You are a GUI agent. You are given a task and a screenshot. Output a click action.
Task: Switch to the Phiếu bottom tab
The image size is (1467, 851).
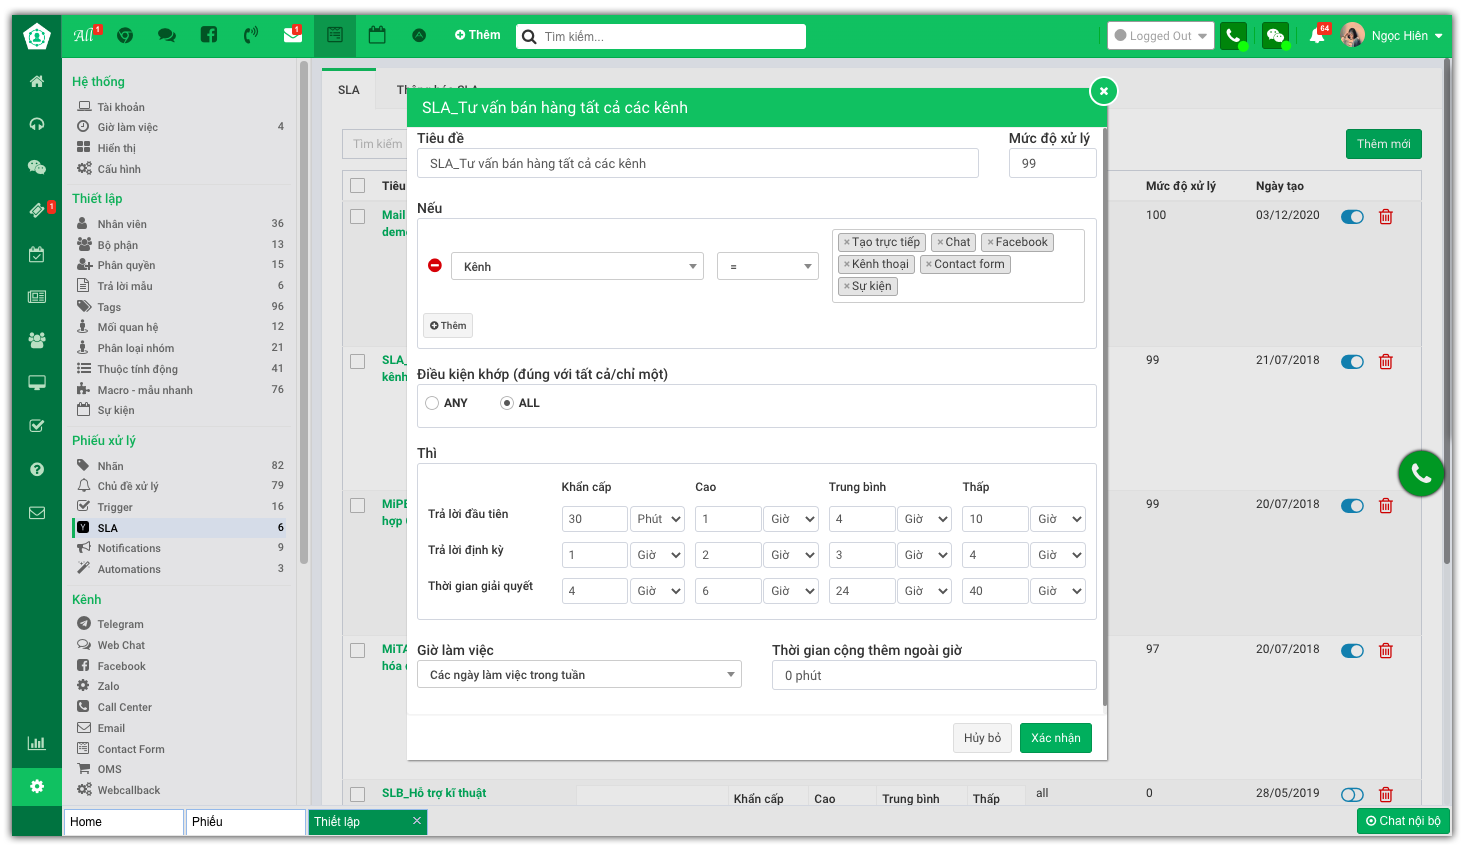(x=245, y=822)
